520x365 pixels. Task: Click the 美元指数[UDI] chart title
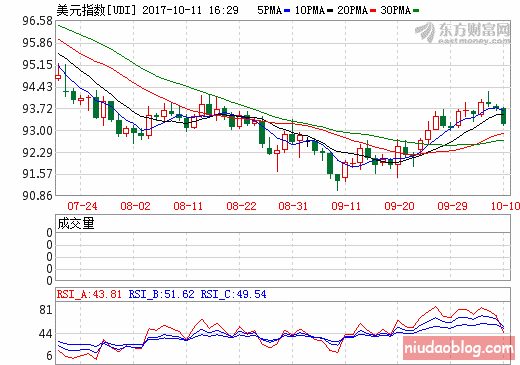[96, 10]
